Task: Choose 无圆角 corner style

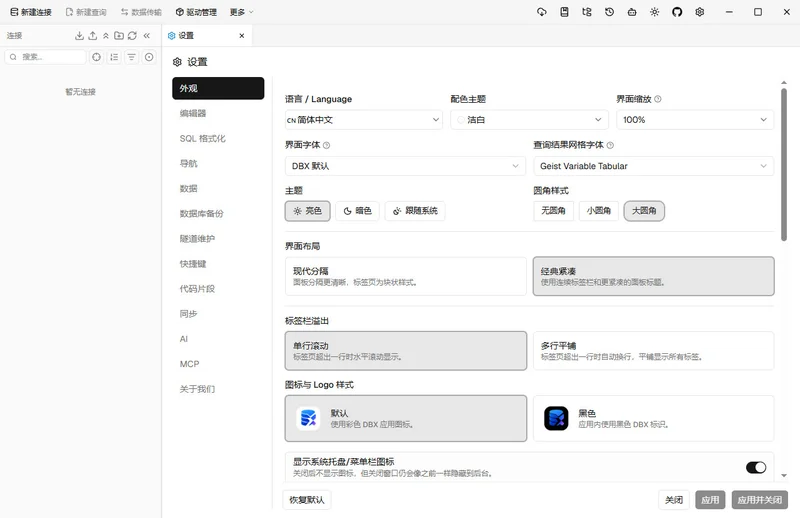Action: coord(554,211)
